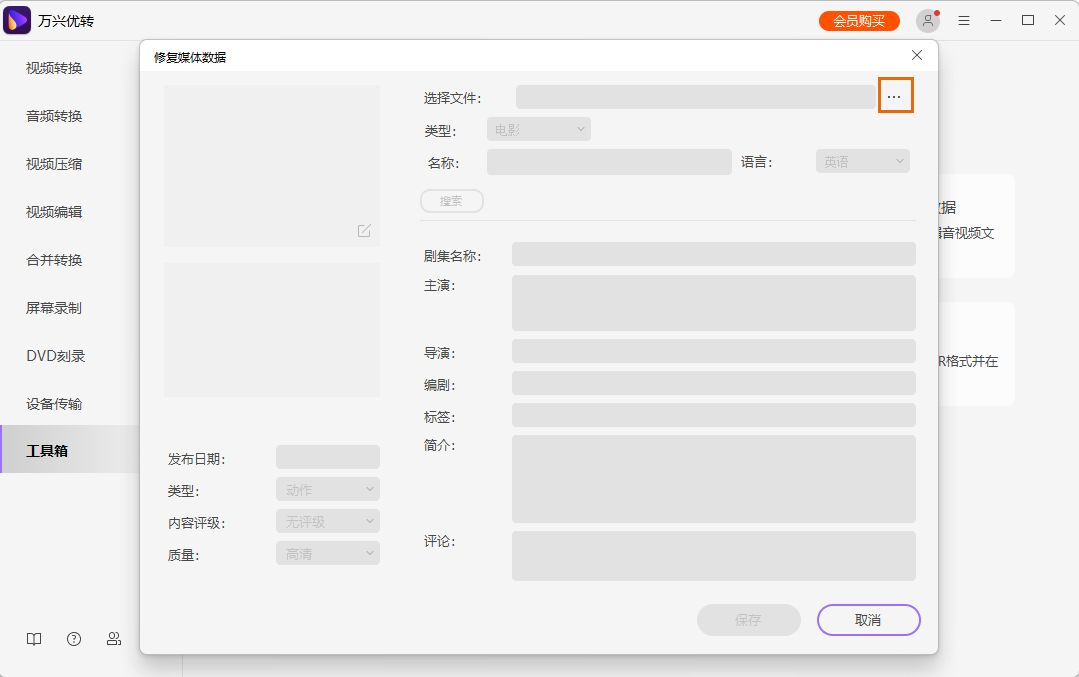Click the 会员购买 purchase button
This screenshot has height=677, width=1079.
click(858, 20)
